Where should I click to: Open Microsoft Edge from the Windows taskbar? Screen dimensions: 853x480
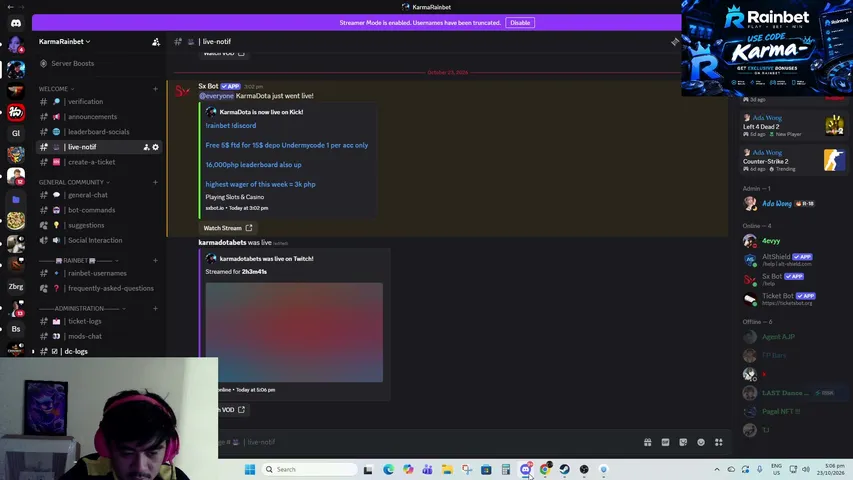tap(388, 469)
